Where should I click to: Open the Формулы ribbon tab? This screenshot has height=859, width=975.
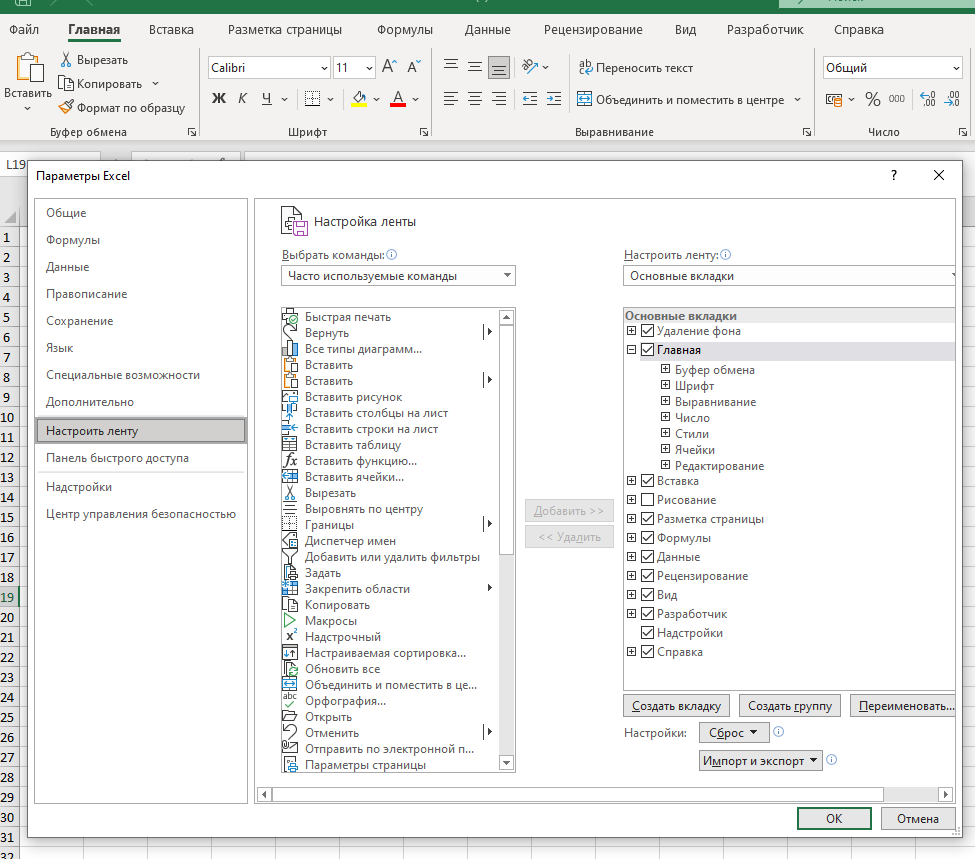(405, 29)
